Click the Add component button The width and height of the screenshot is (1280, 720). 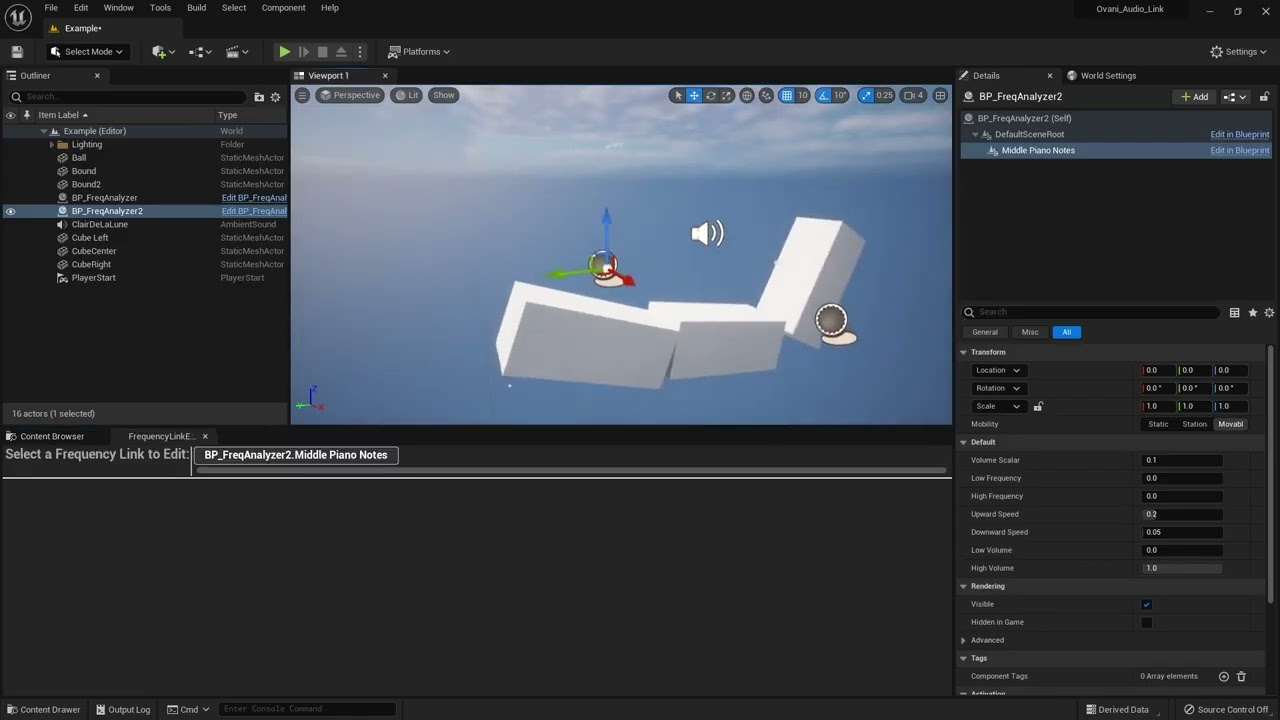click(1195, 97)
